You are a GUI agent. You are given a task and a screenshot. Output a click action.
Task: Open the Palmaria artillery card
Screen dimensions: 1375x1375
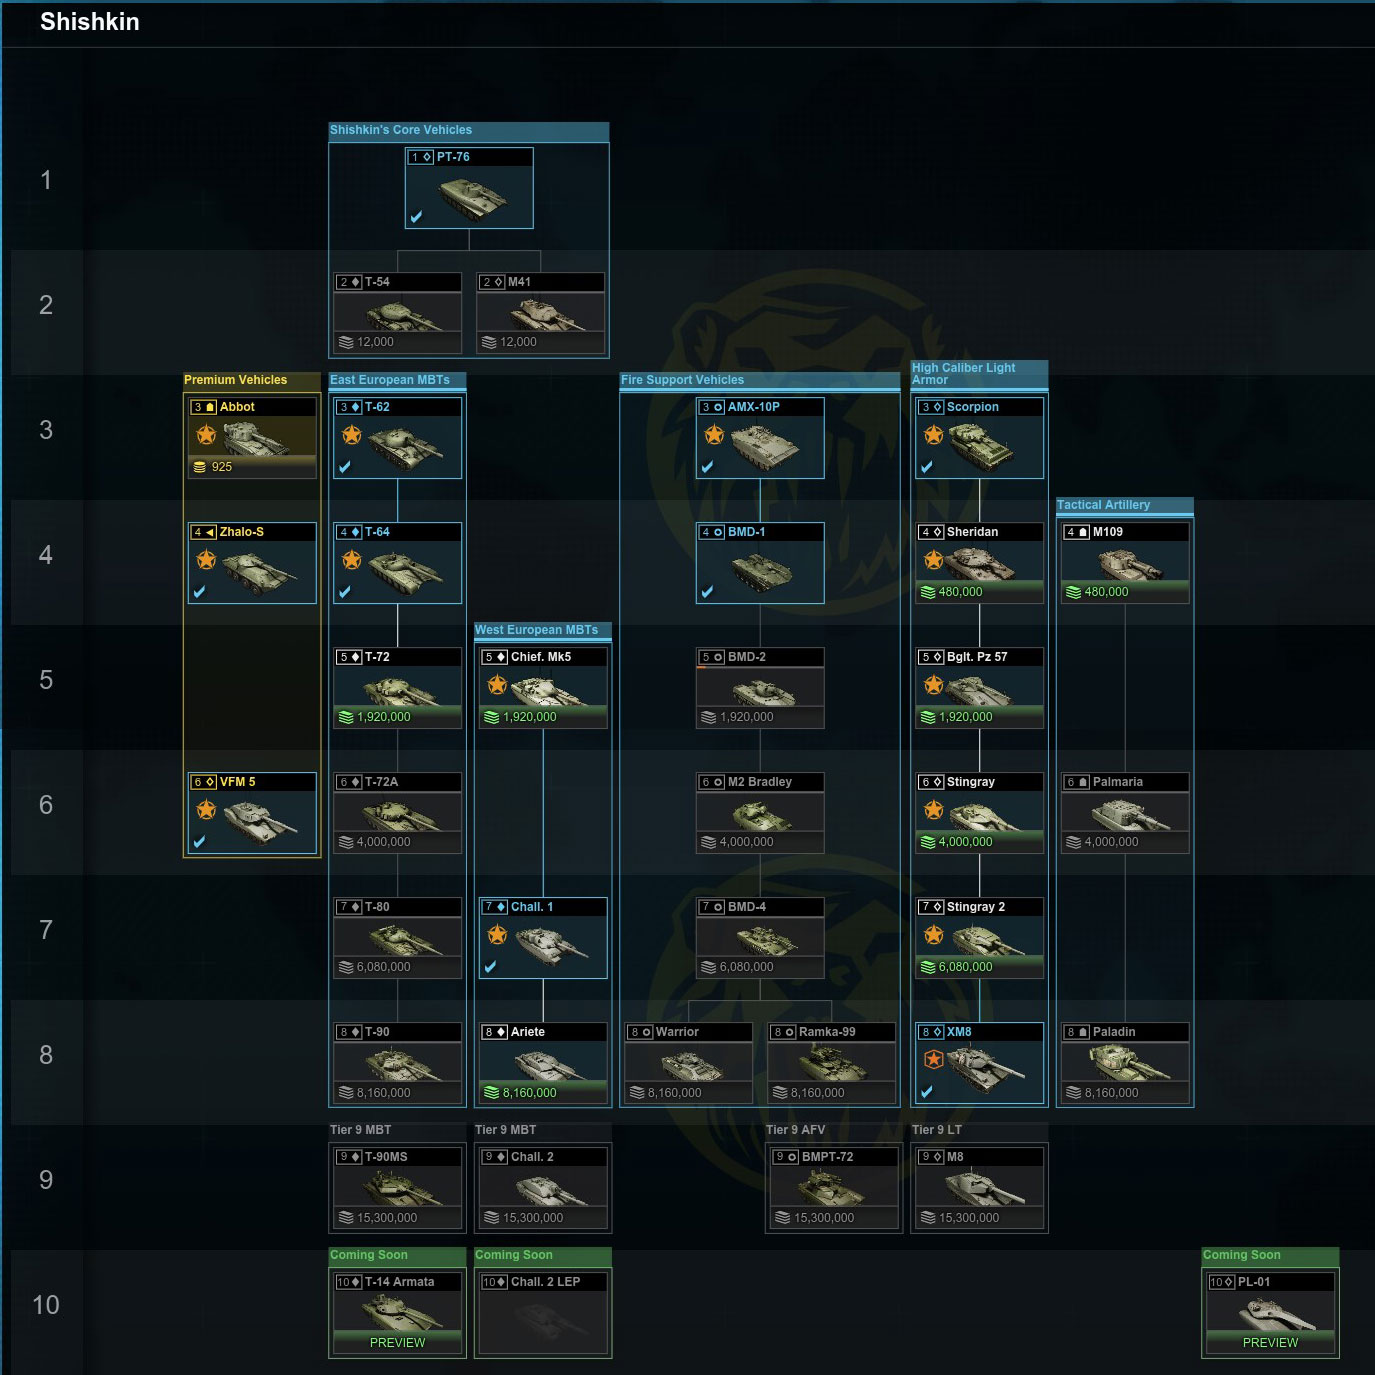click(1125, 813)
